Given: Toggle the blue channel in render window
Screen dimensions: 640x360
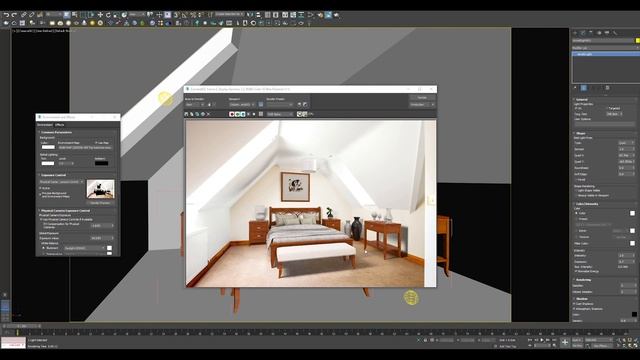Looking at the screenshot, I should pyautogui.click(x=243, y=114).
